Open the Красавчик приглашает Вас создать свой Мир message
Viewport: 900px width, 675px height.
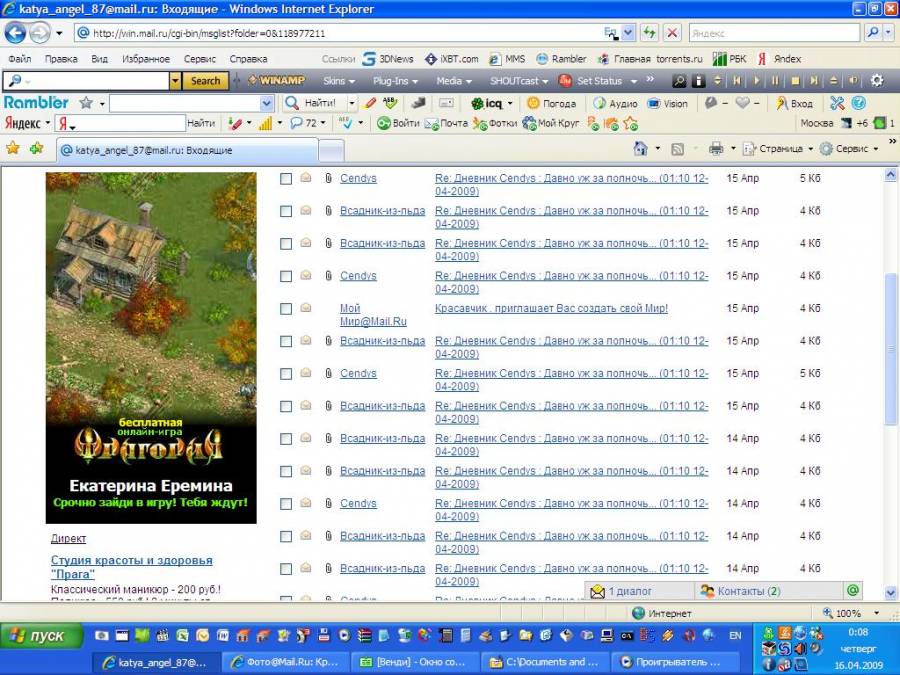coord(551,308)
